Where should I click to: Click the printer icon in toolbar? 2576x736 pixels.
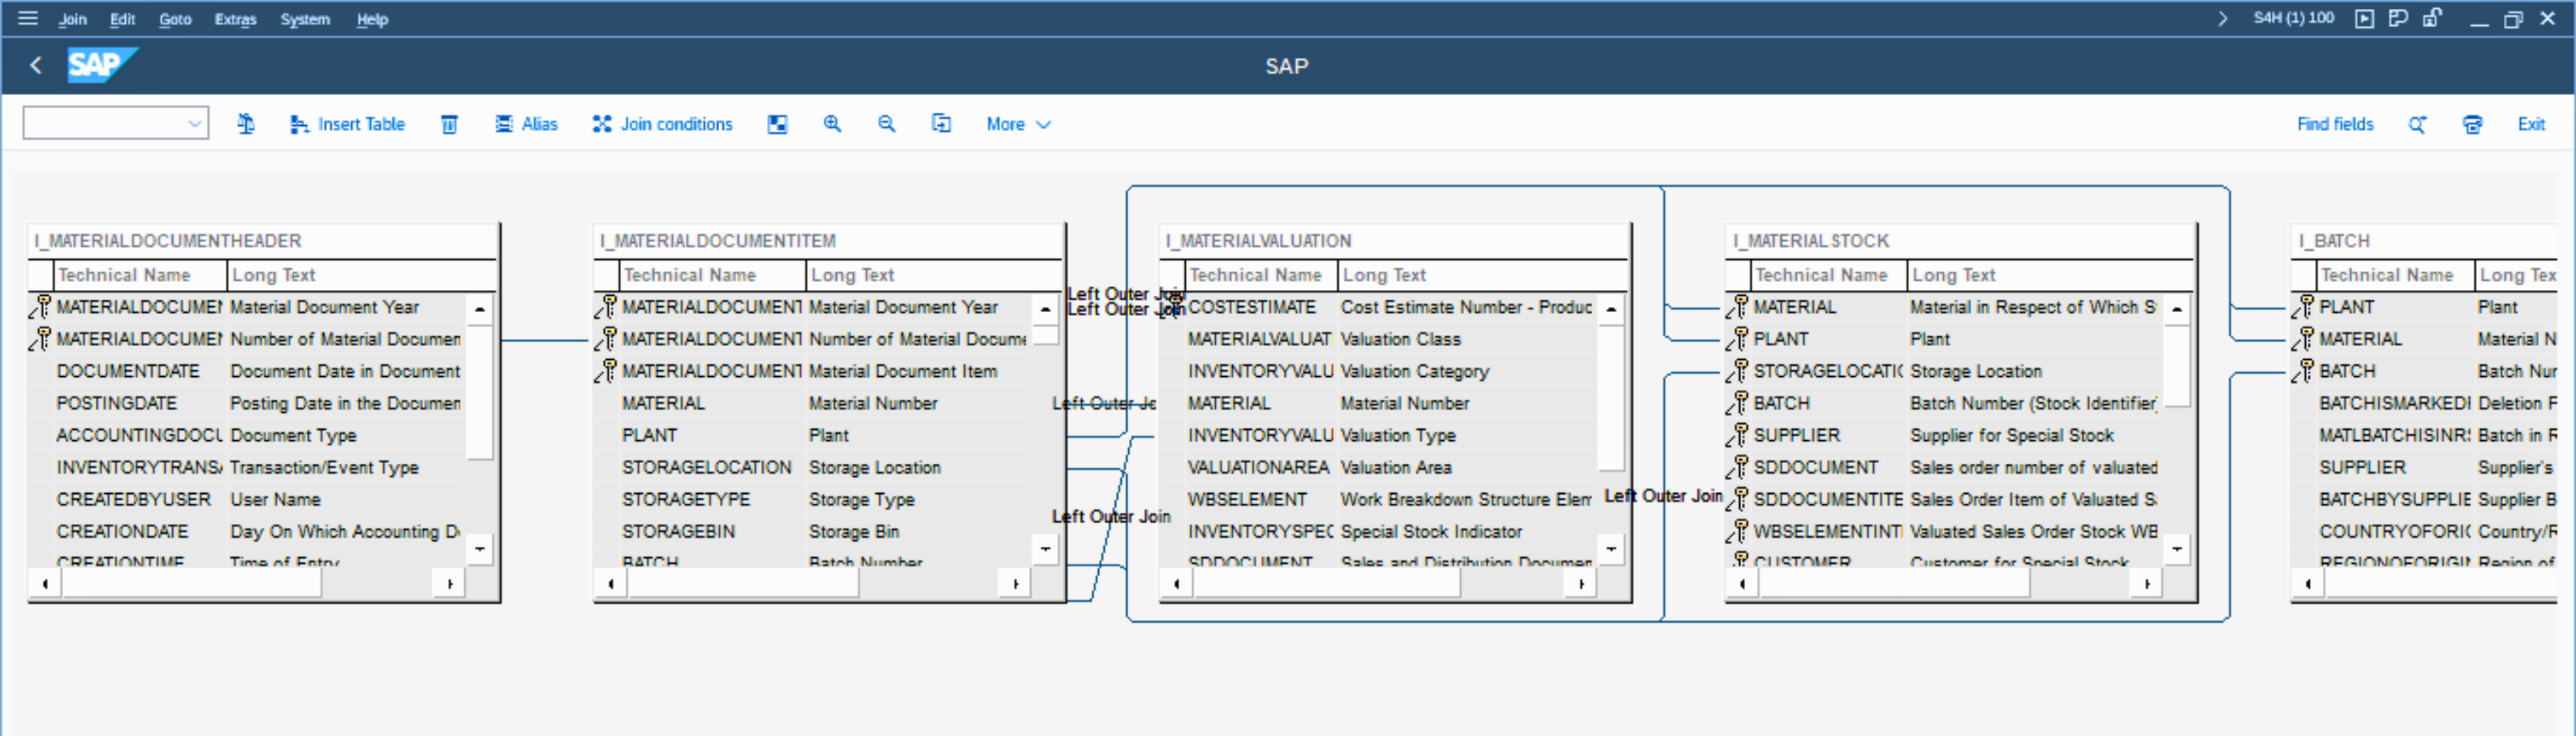point(2472,124)
